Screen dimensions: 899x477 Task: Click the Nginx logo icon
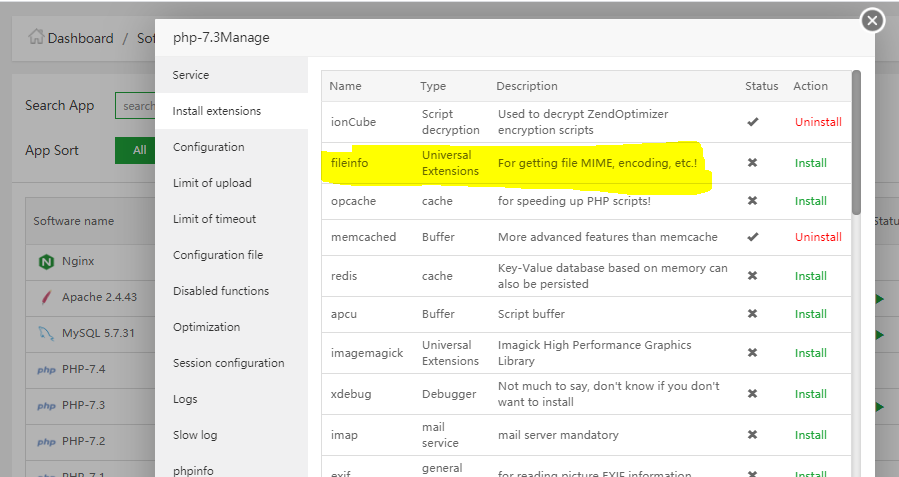pos(45,261)
